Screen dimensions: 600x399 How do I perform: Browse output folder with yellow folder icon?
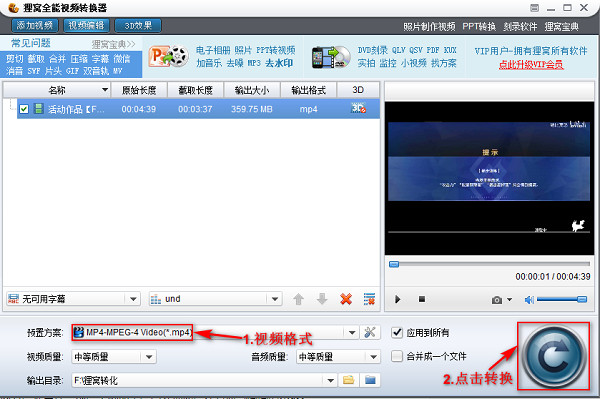pyautogui.click(x=348, y=380)
